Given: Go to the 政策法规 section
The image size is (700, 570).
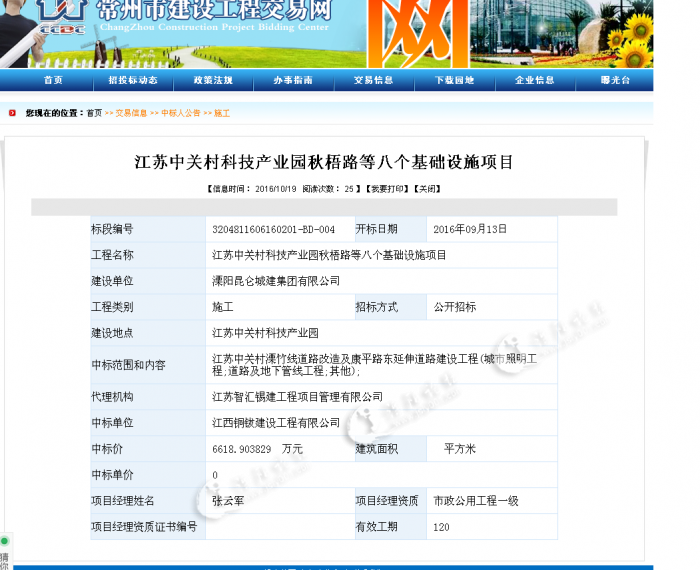Looking at the screenshot, I should [x=213, y=80].
